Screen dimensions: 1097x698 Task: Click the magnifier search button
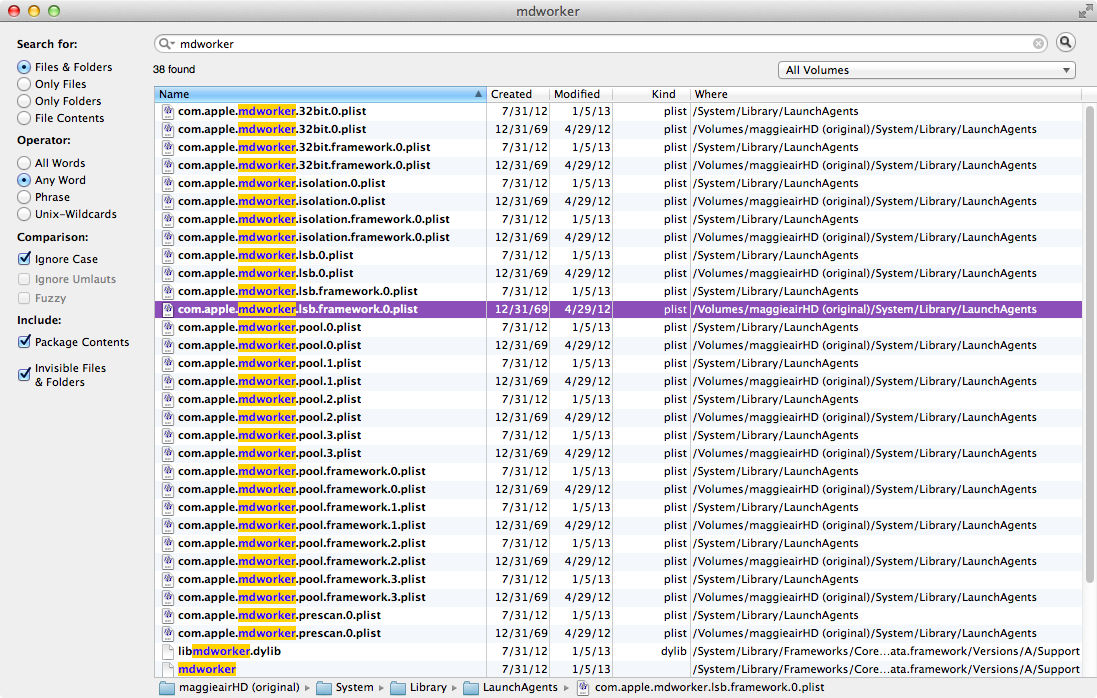coord(1066,43)
